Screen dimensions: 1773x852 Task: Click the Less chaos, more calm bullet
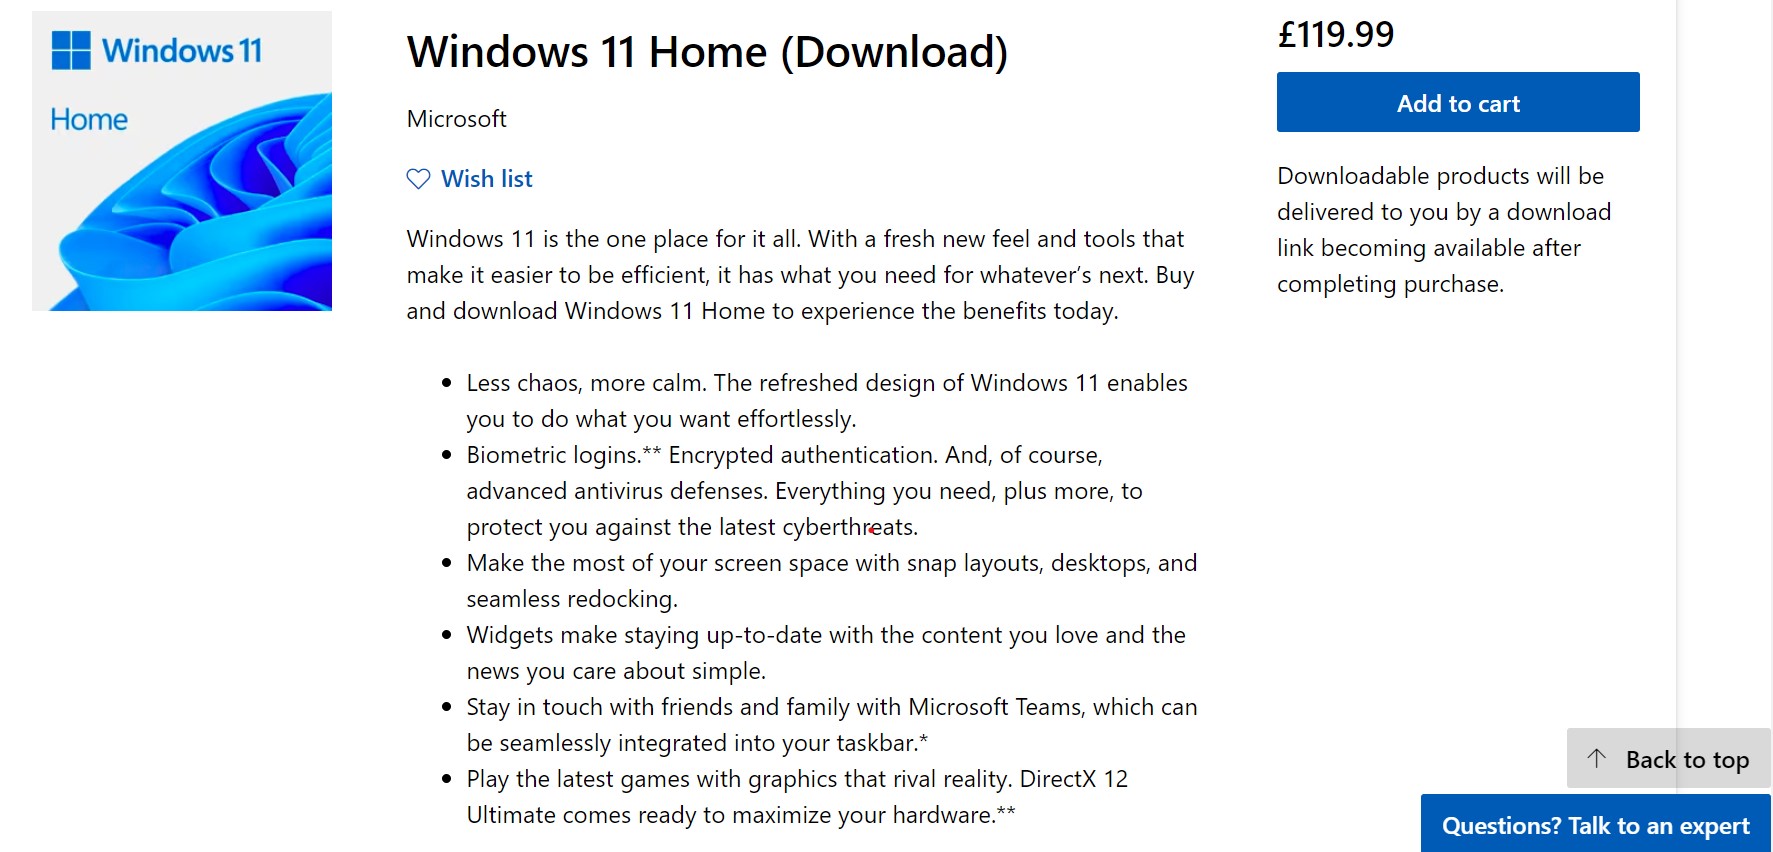click(x=827, y=401)
